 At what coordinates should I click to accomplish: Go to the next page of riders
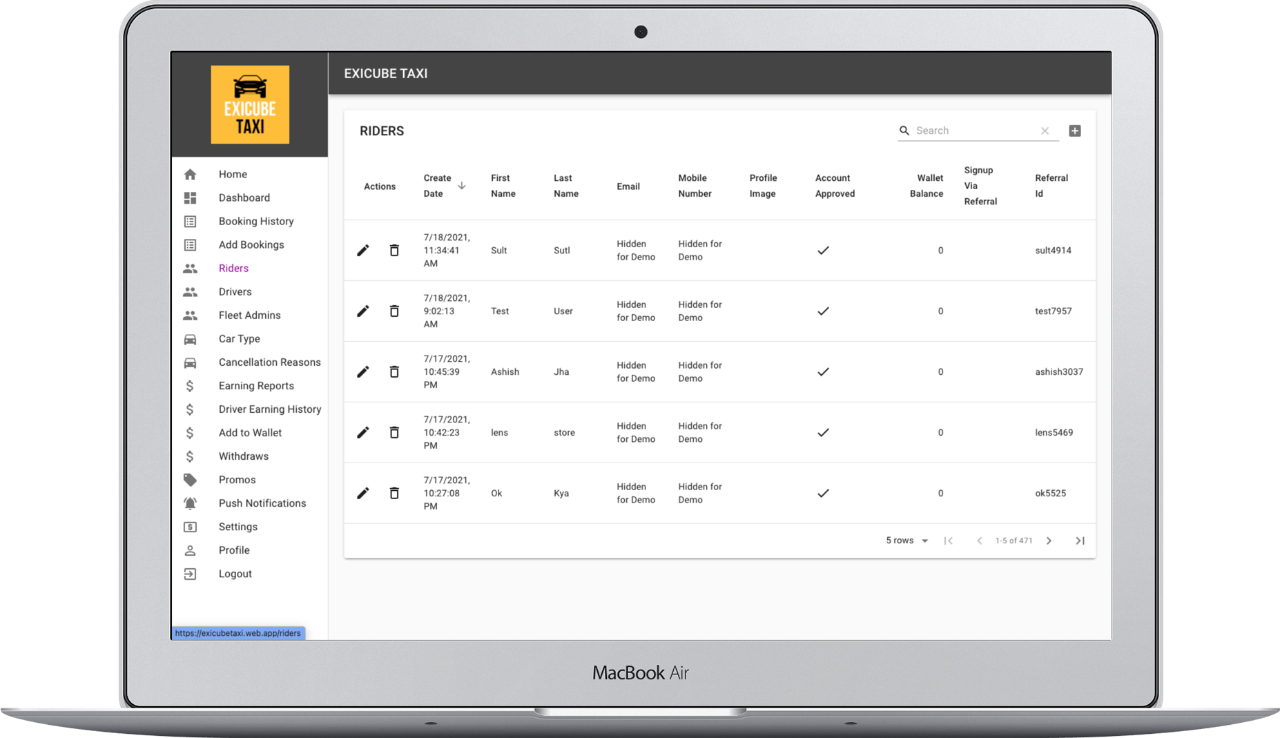[x=1049, y=541]
